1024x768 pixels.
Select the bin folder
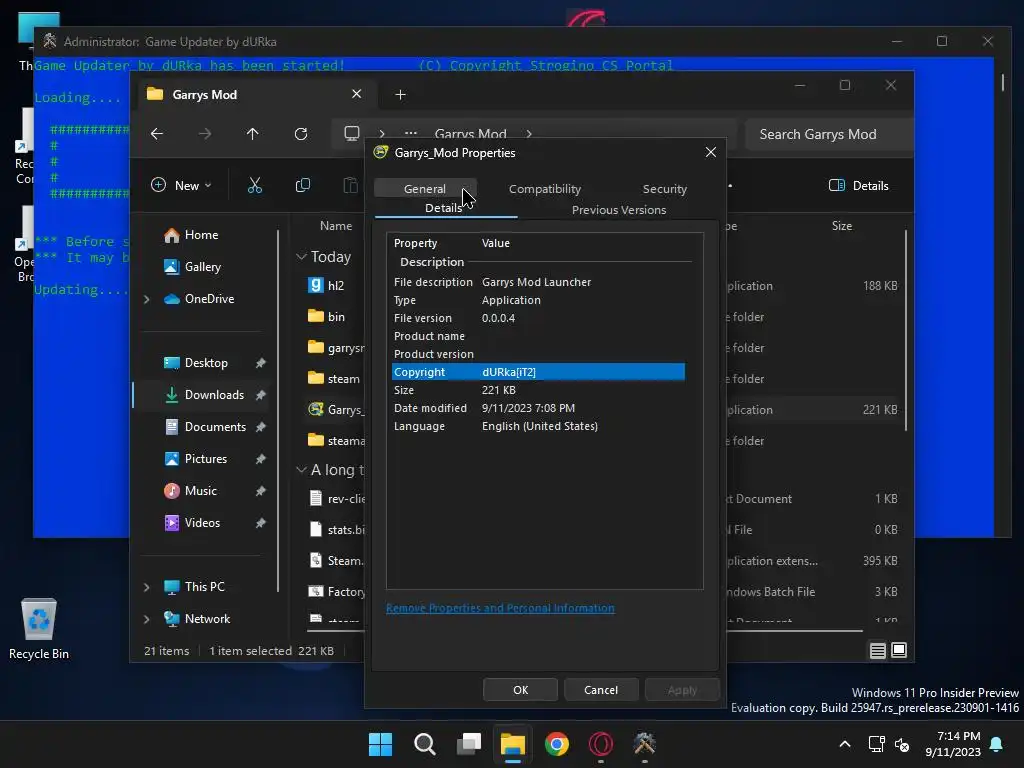[327, 317]
